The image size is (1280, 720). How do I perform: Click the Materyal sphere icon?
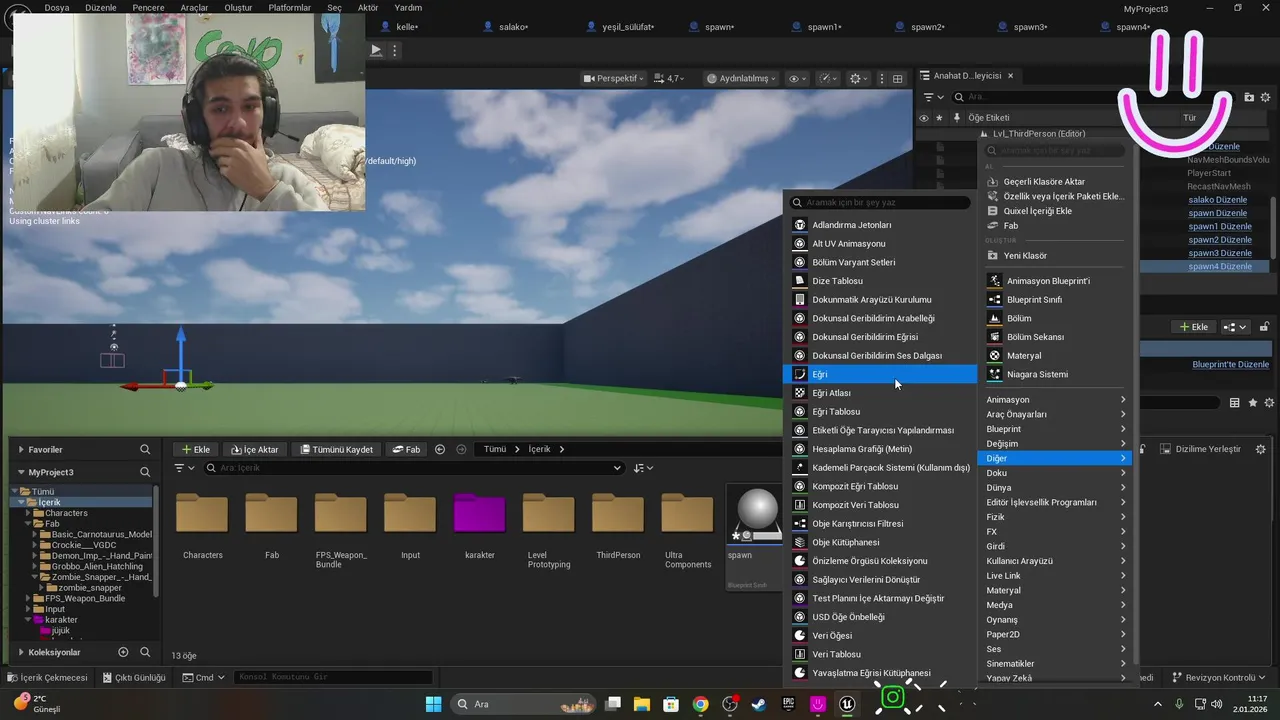994,355
